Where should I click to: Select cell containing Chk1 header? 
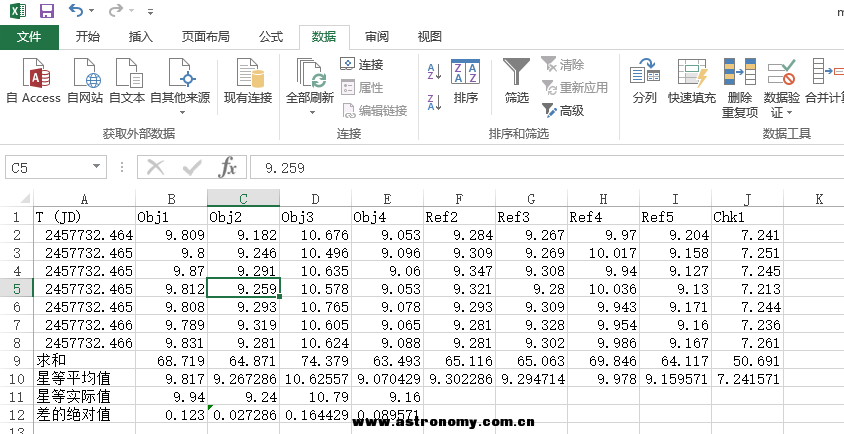tap(747, 216)
